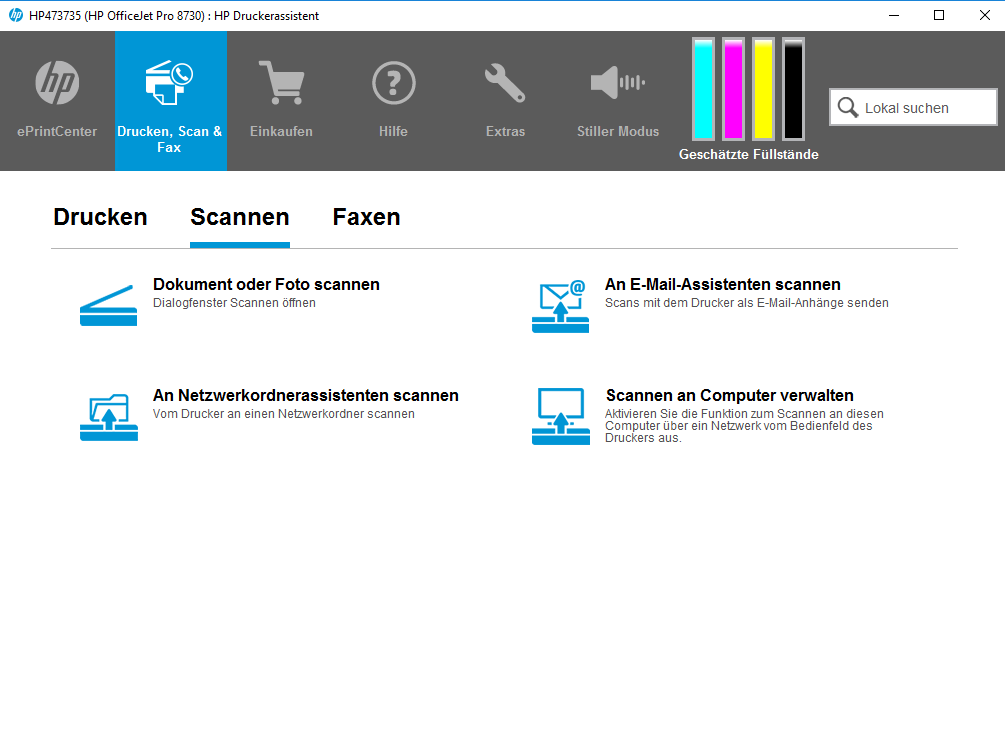Screen dimensions: 1005x739
Task: Click the scan to e-mail envelope icon
Action: click(560, 306)
